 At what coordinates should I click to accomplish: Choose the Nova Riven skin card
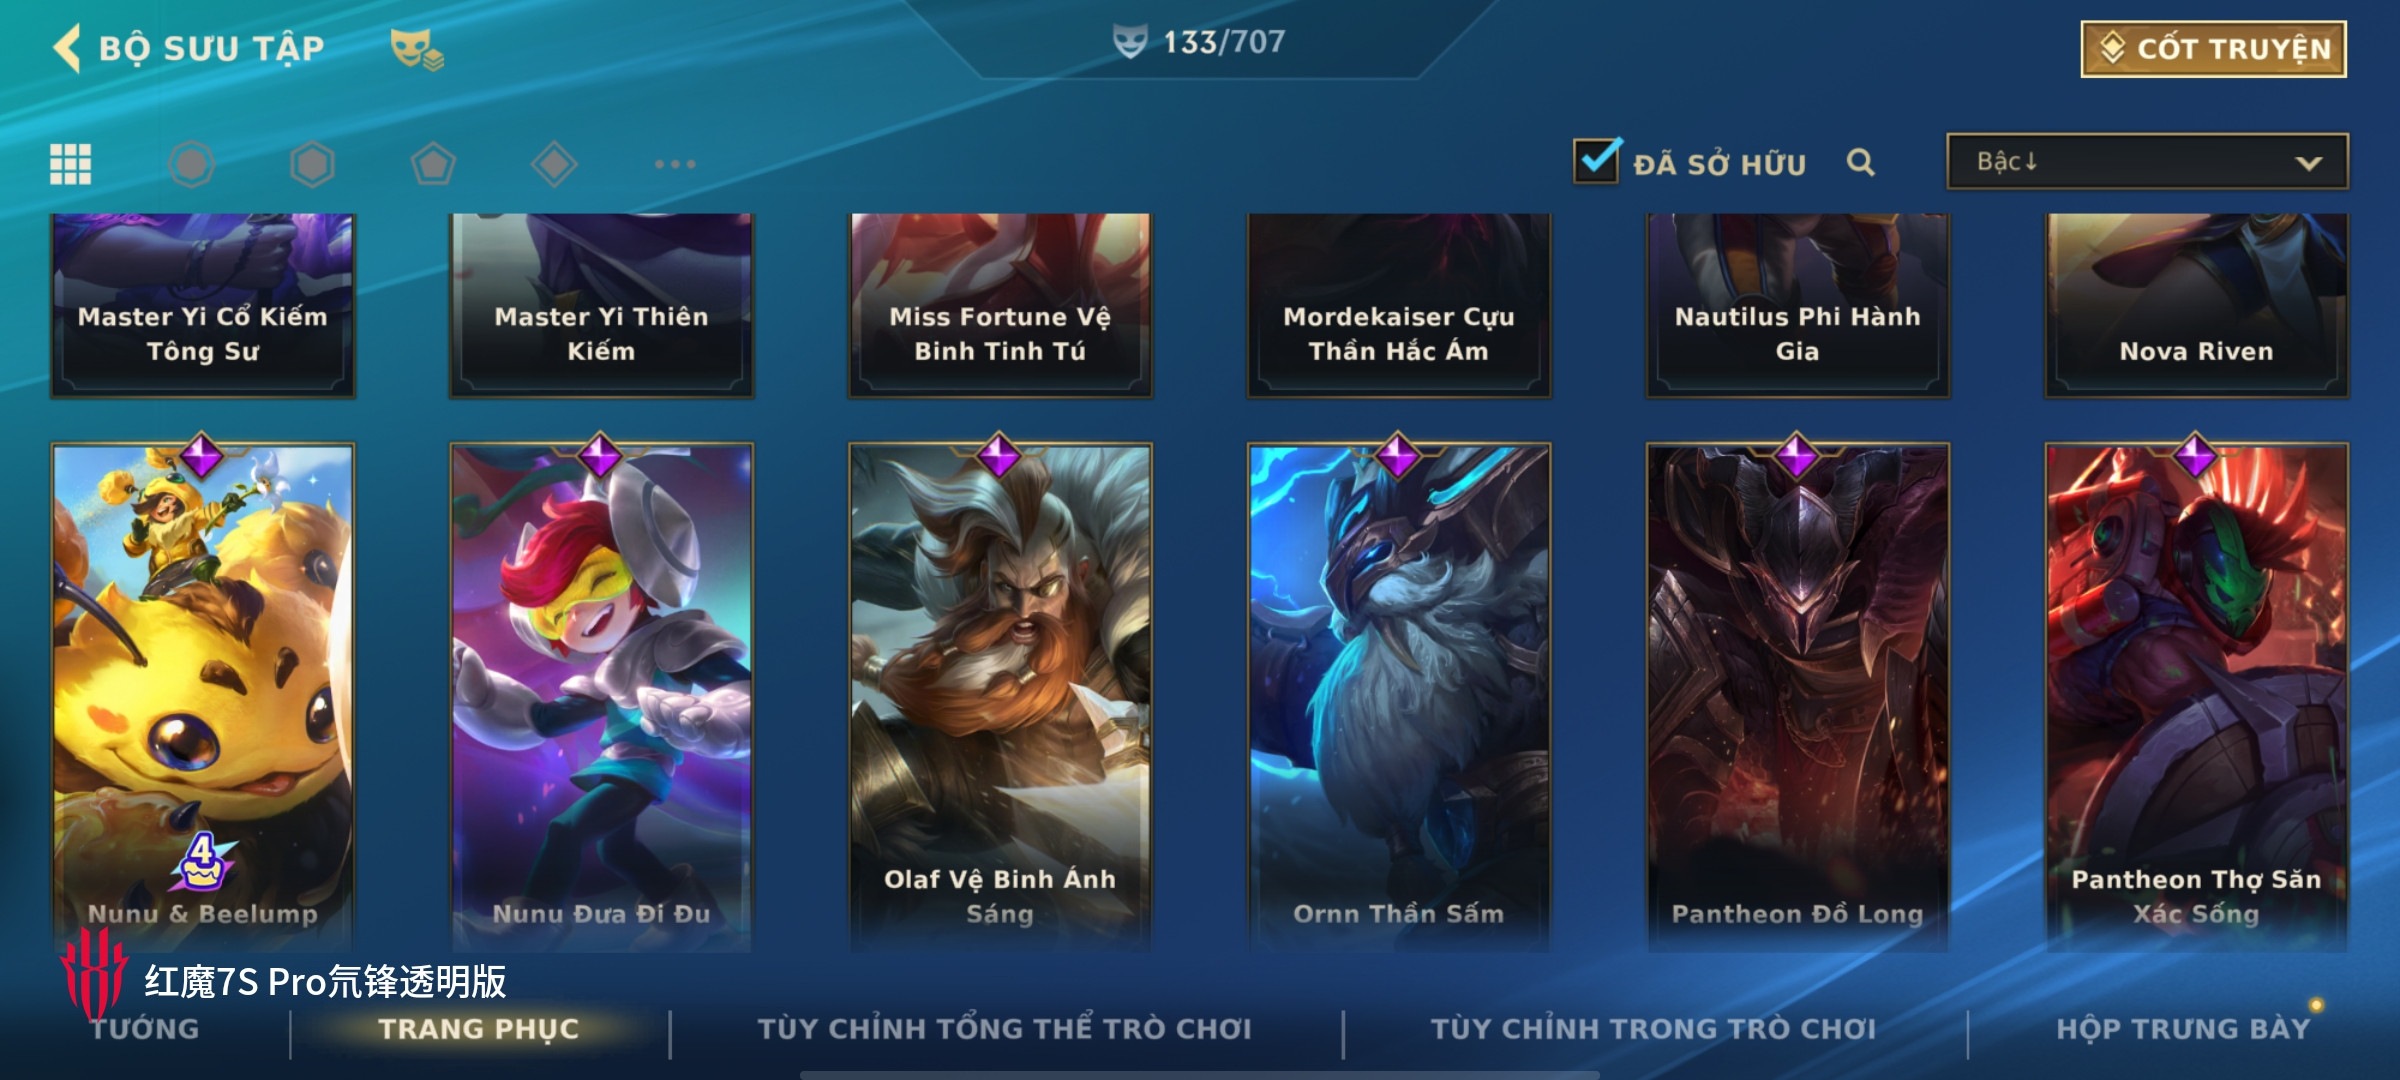2196,306
